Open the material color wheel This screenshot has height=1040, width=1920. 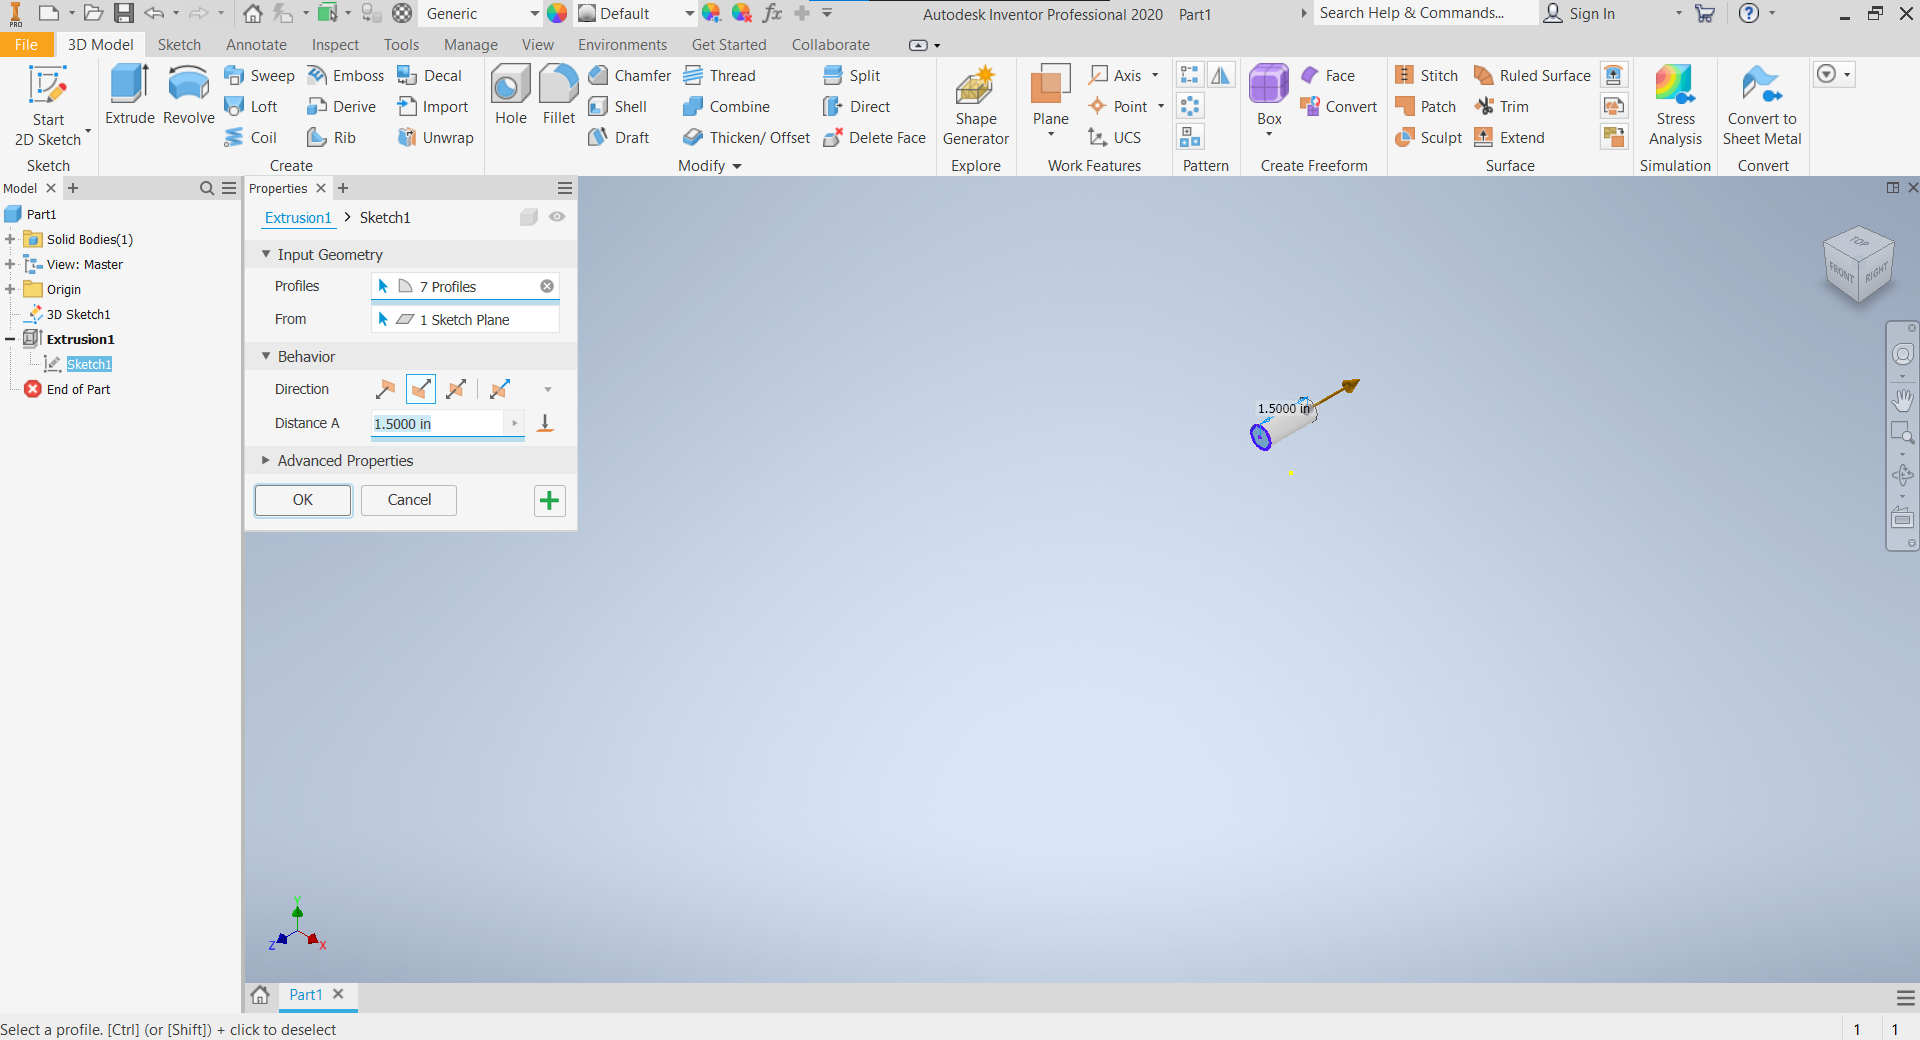click(x=557, y=14)
